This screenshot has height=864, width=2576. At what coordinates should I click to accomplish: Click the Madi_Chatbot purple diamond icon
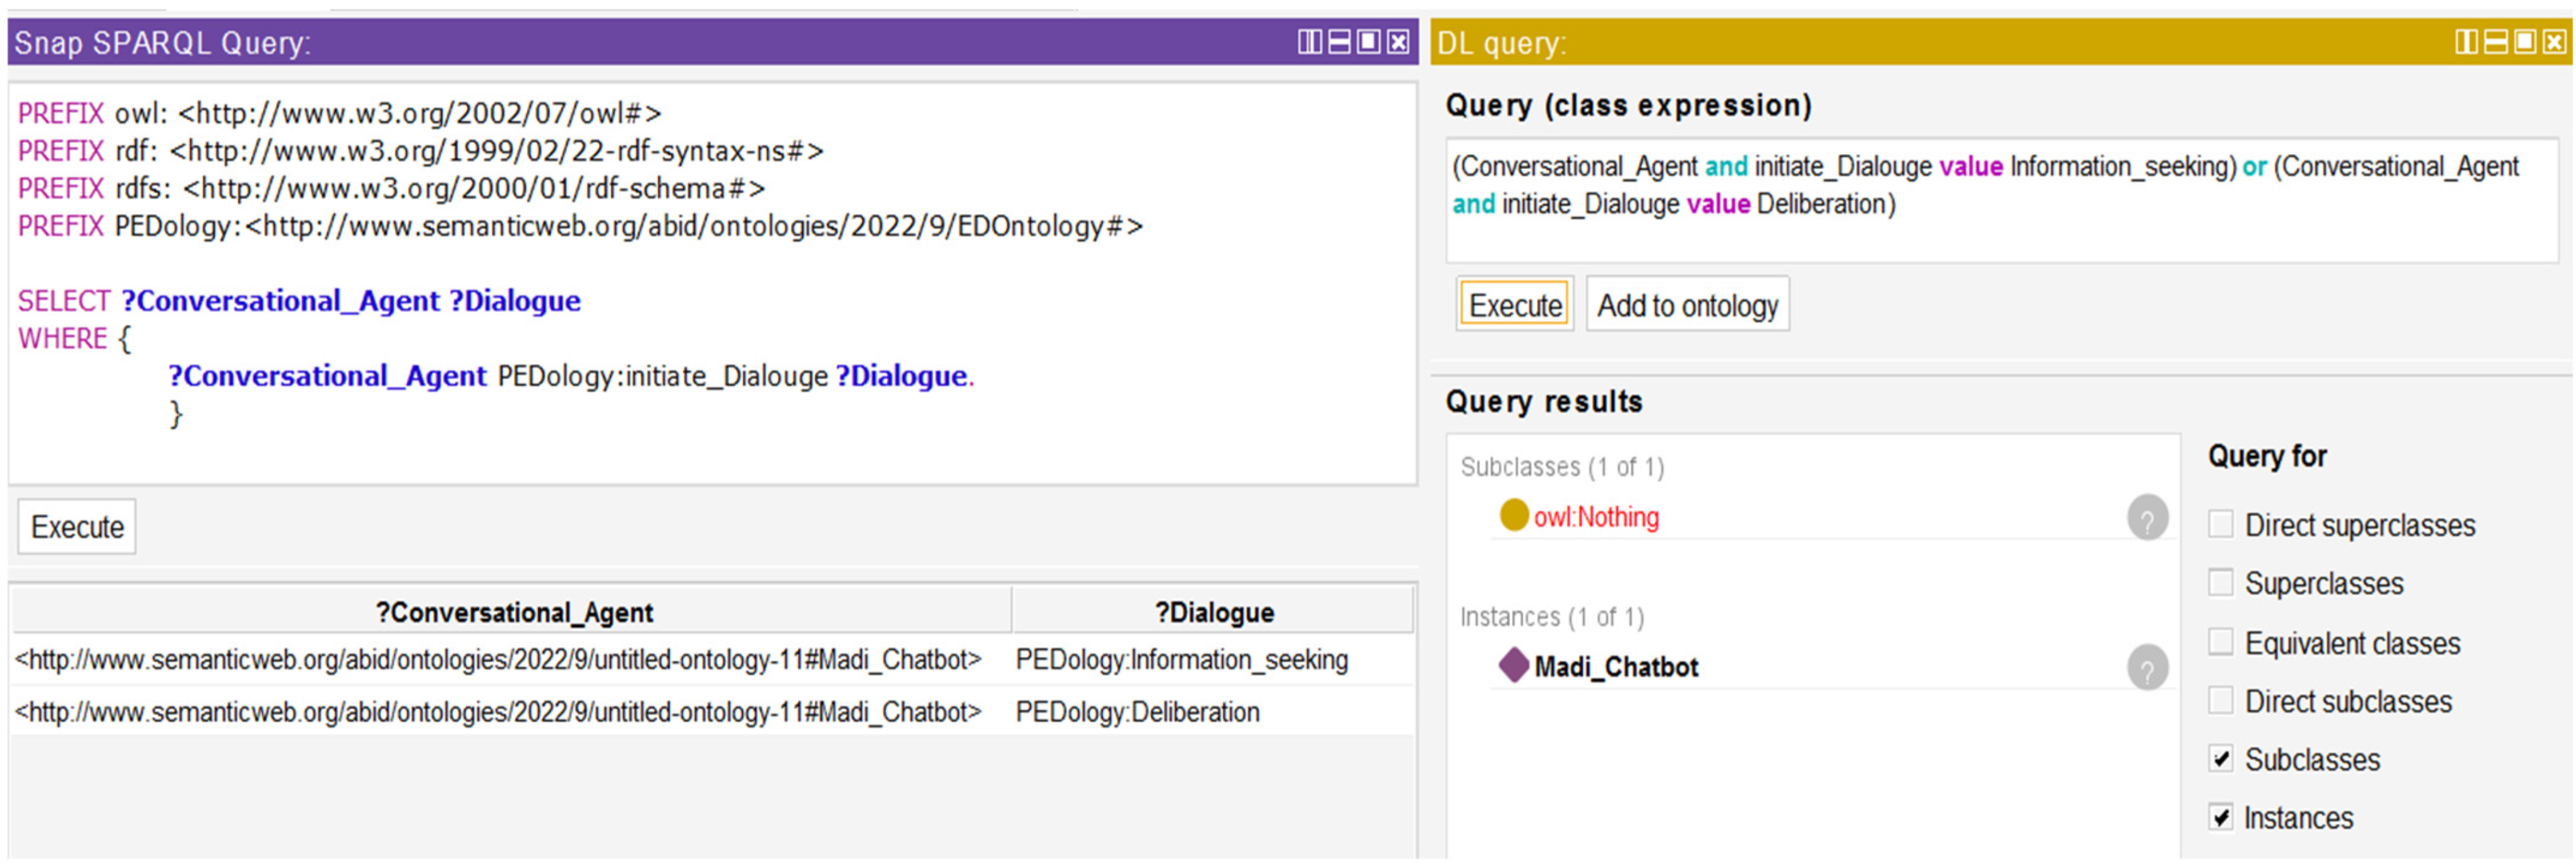[x=1513, y=665]
